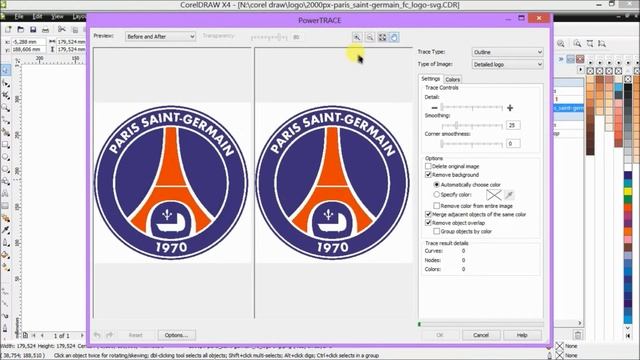Click the Detail slider track
The height and width of the screenshot is (360, 640).
[472, 108]
